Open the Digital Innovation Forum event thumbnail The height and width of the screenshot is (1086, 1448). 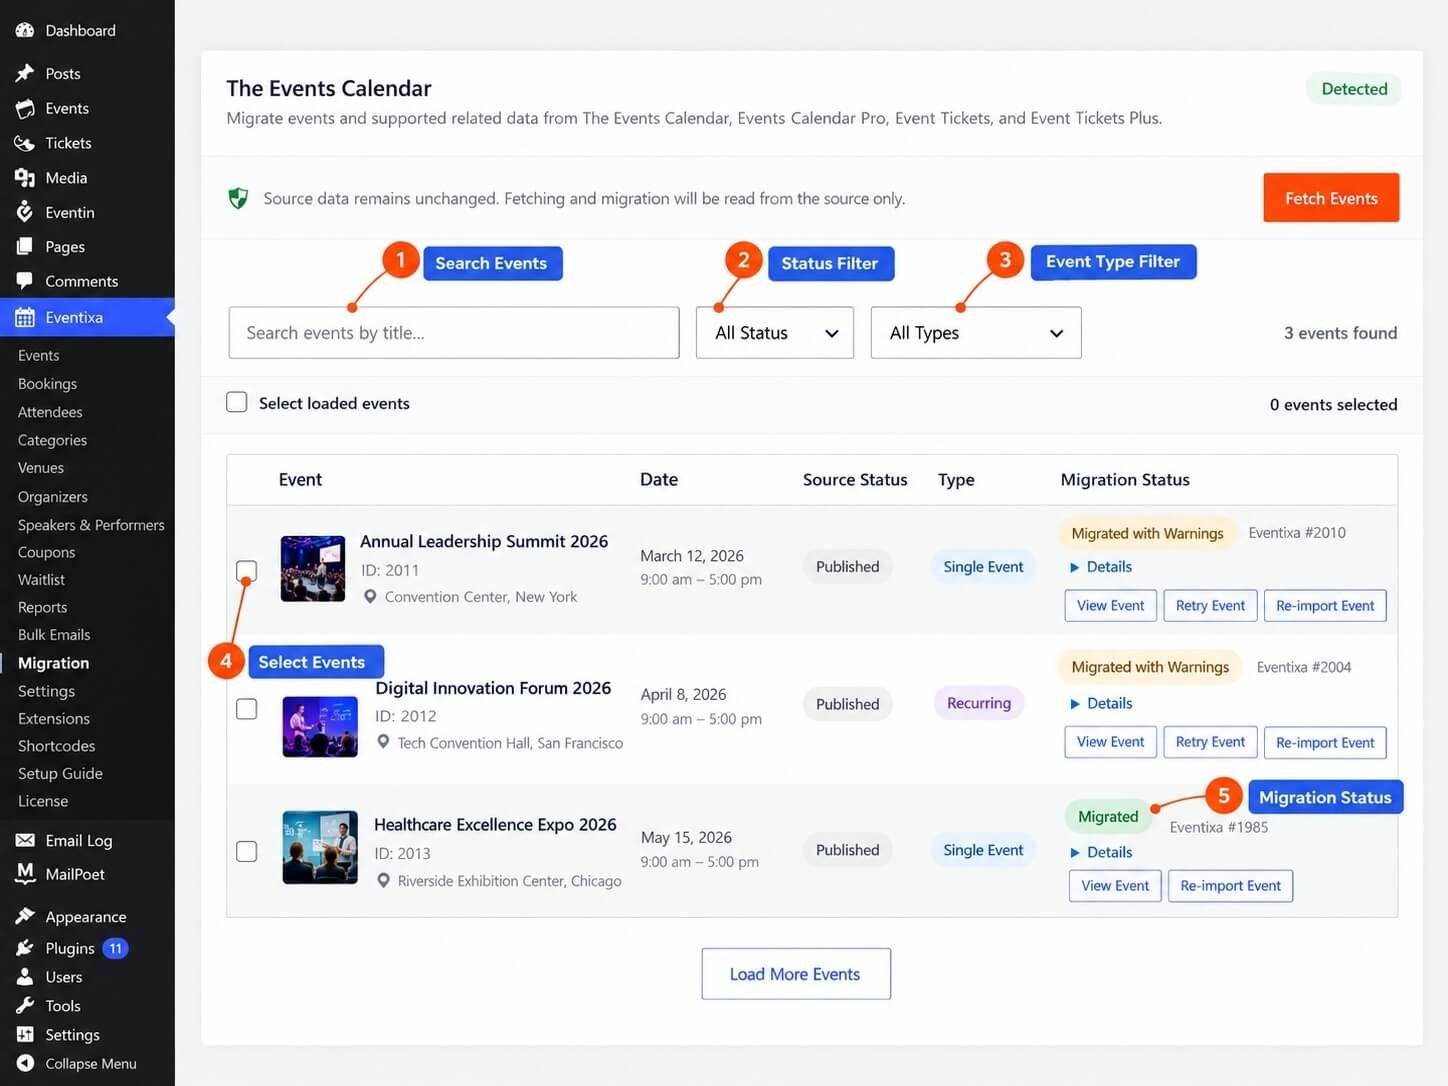coord(320,725)
